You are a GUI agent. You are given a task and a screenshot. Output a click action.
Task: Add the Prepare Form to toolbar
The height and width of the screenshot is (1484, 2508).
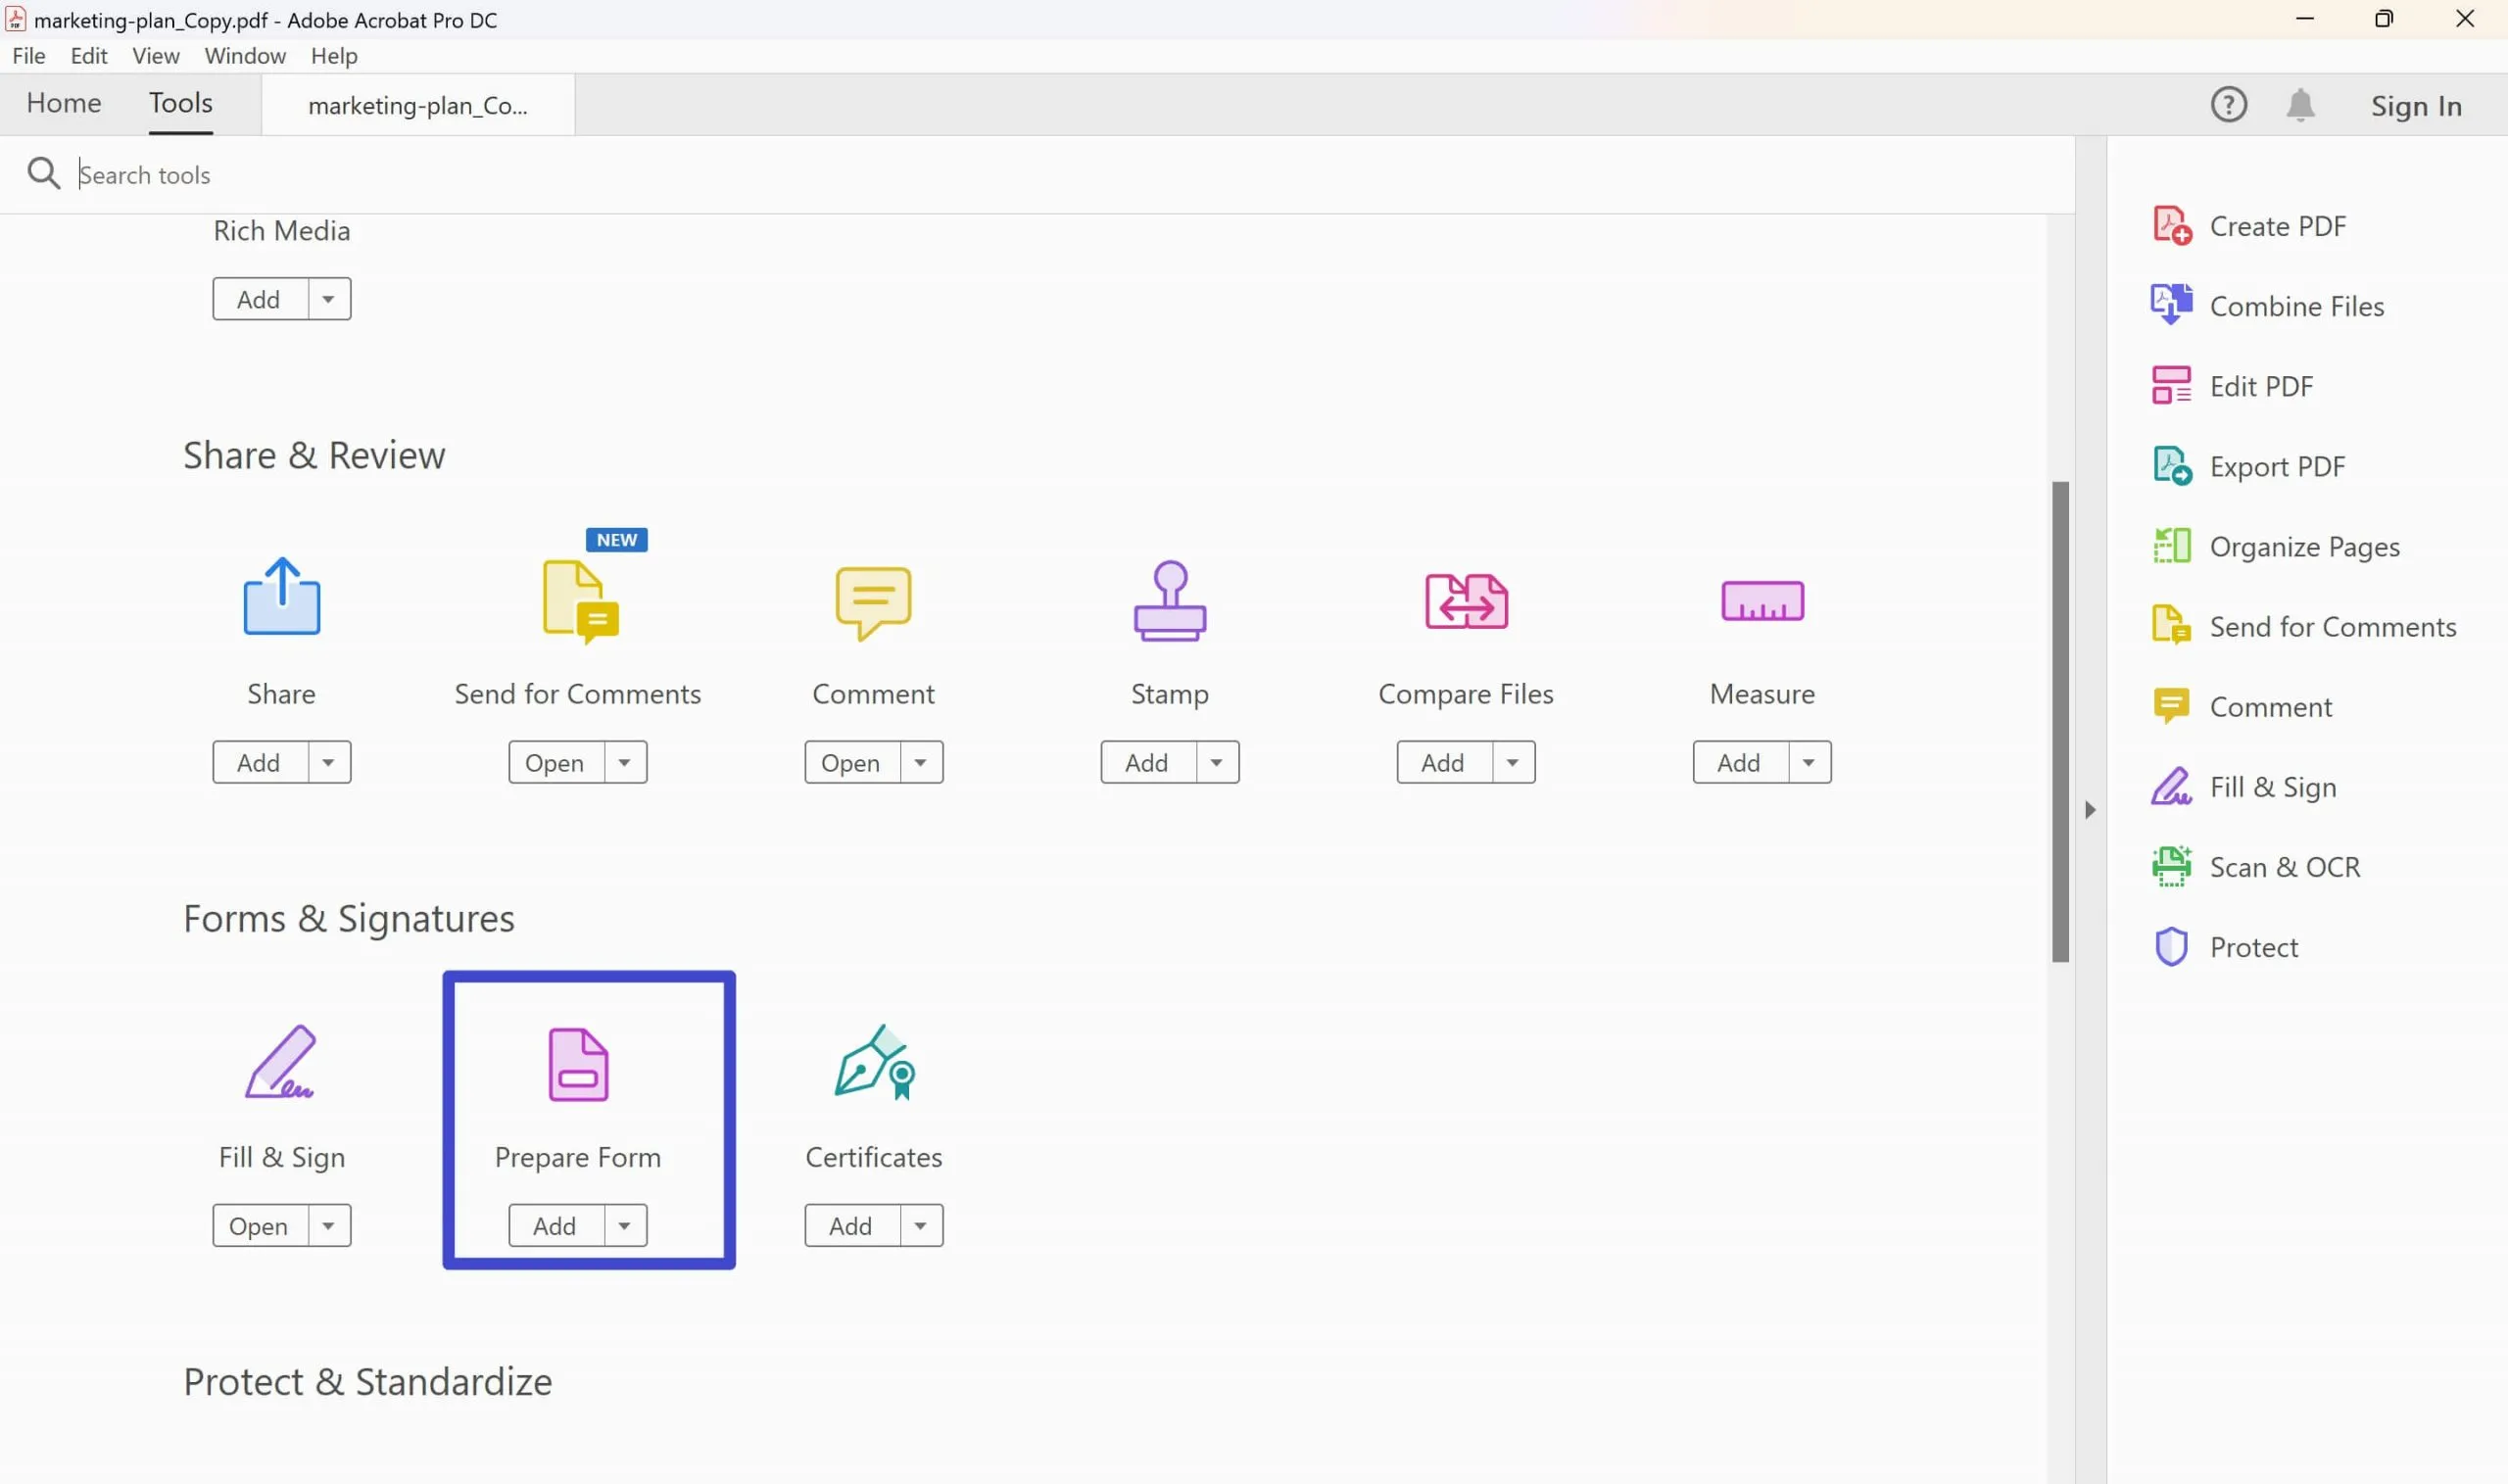(x=555, y=1224)
